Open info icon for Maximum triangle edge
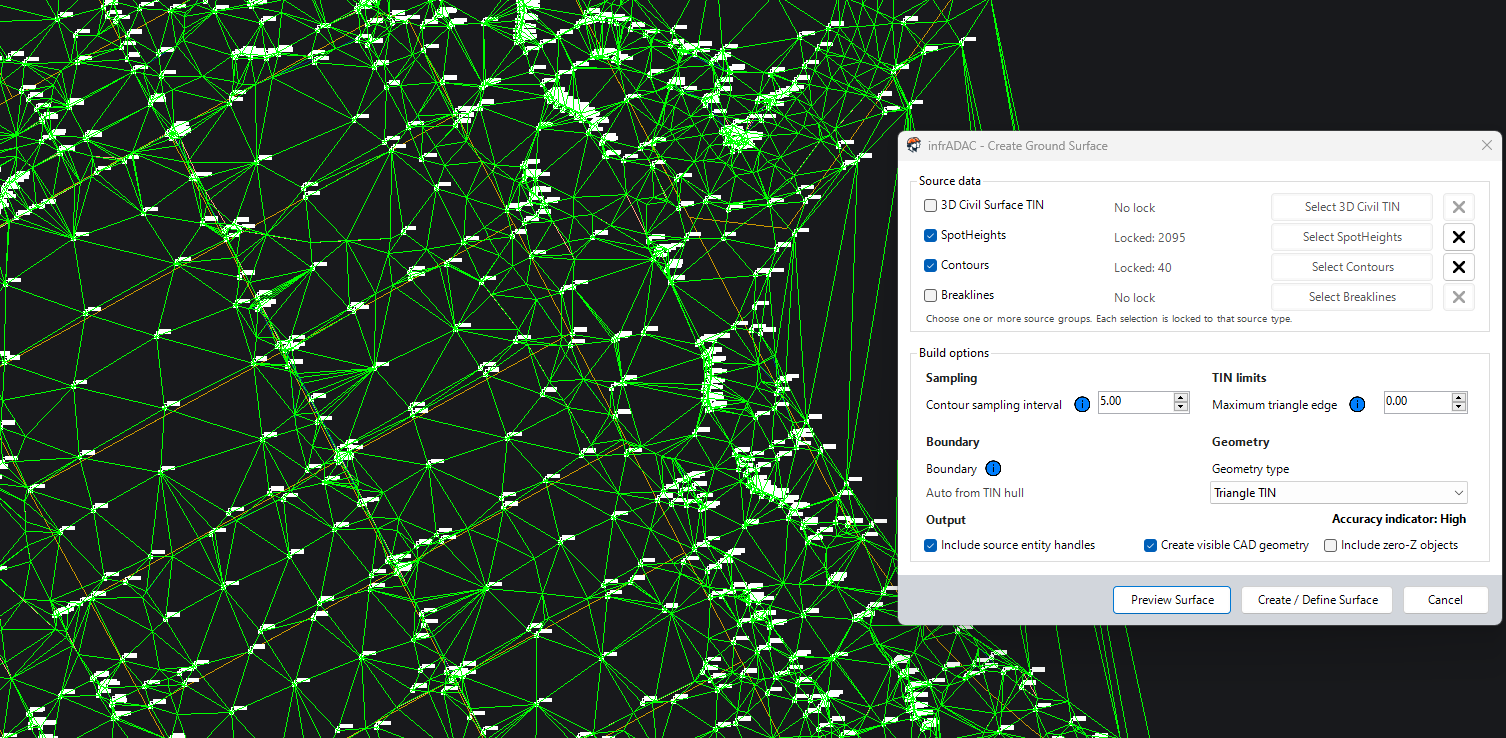The width and height of the screenshot is (1506, 738). click(x=1357, y=405)
